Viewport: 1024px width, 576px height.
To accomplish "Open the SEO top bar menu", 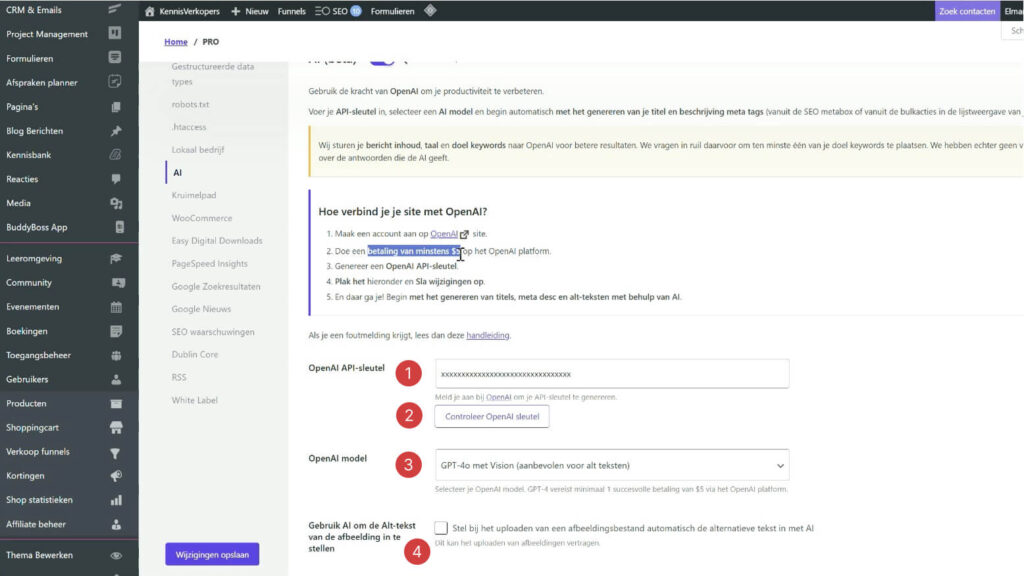I will [x=338, y=11].
